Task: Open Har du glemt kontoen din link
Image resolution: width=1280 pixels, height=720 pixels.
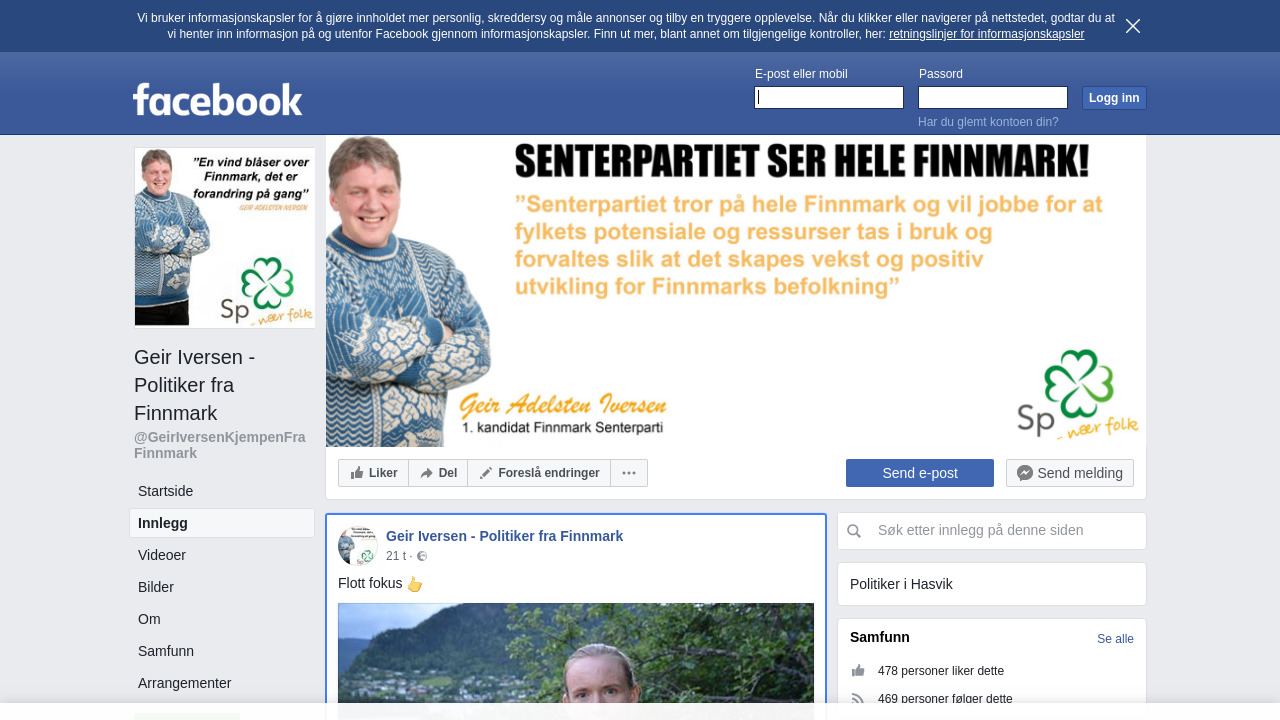Action: [988, 122]
